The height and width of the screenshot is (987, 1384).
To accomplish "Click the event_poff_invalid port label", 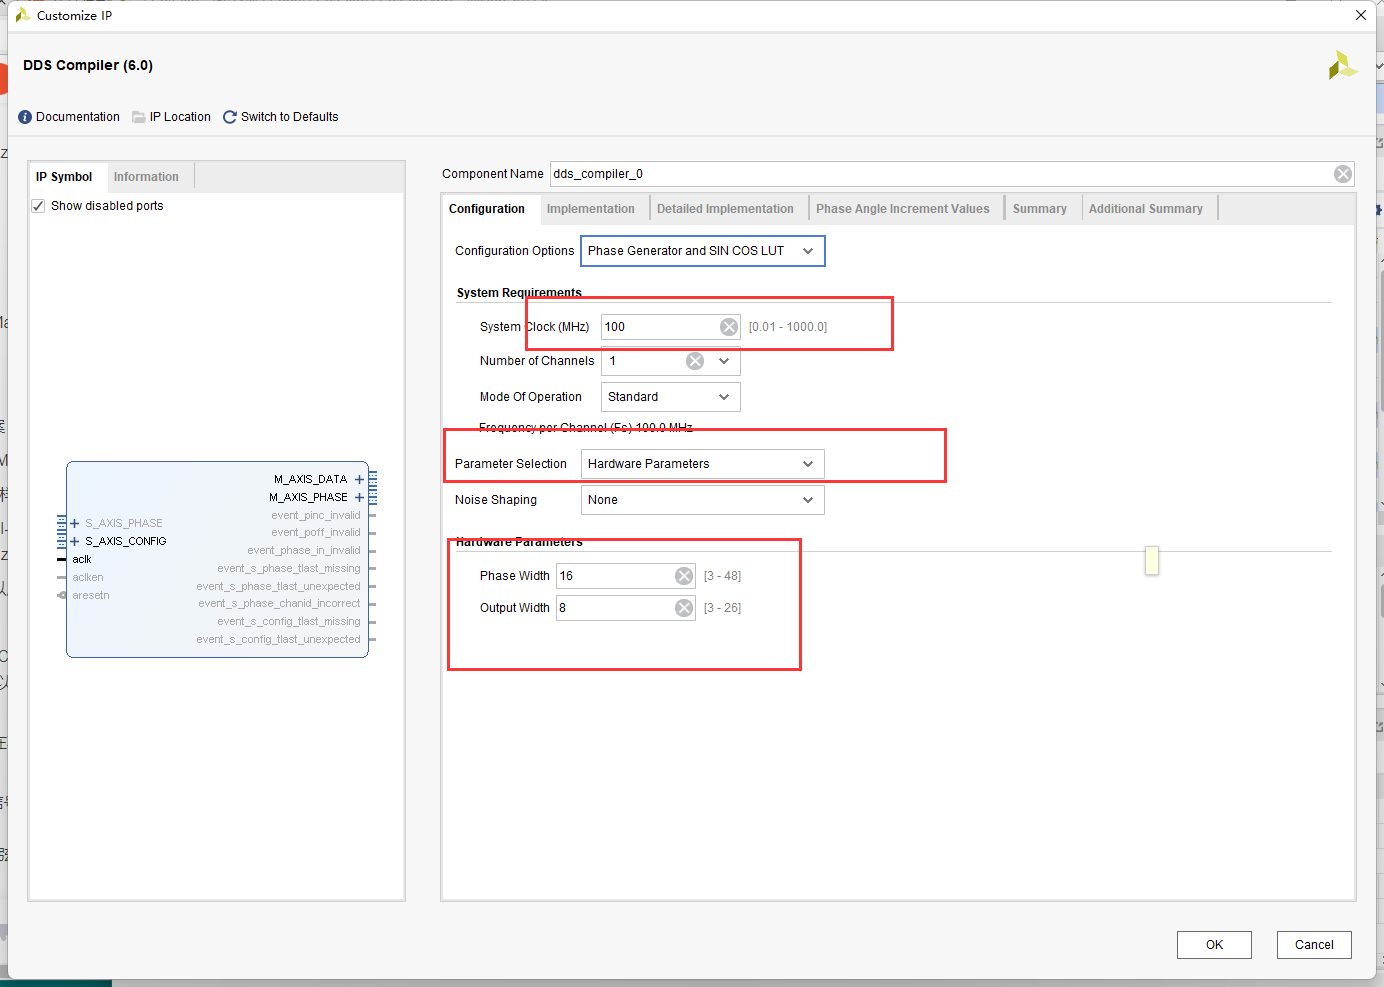I will [x=316, y=533].
